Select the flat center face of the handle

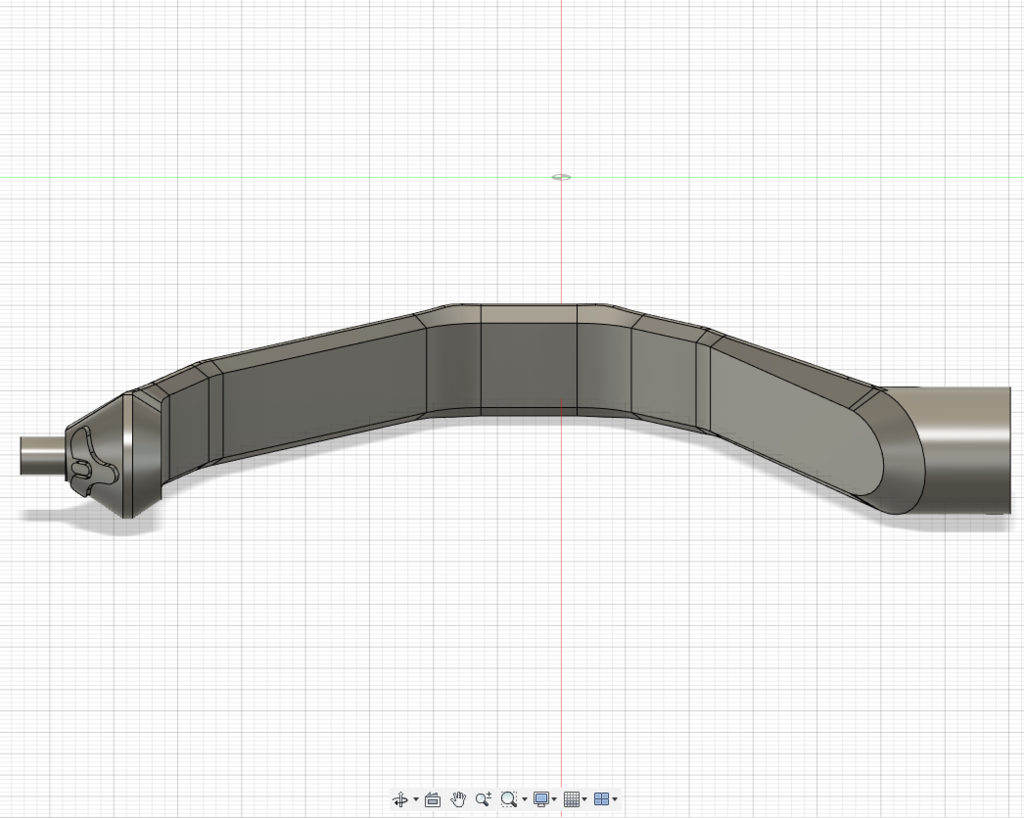click(x=528, y=365)
